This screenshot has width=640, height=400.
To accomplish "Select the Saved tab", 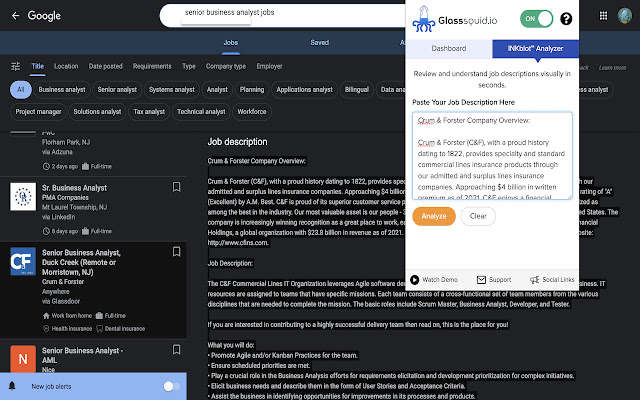I will pyautogui.click(x=319, y=43).
